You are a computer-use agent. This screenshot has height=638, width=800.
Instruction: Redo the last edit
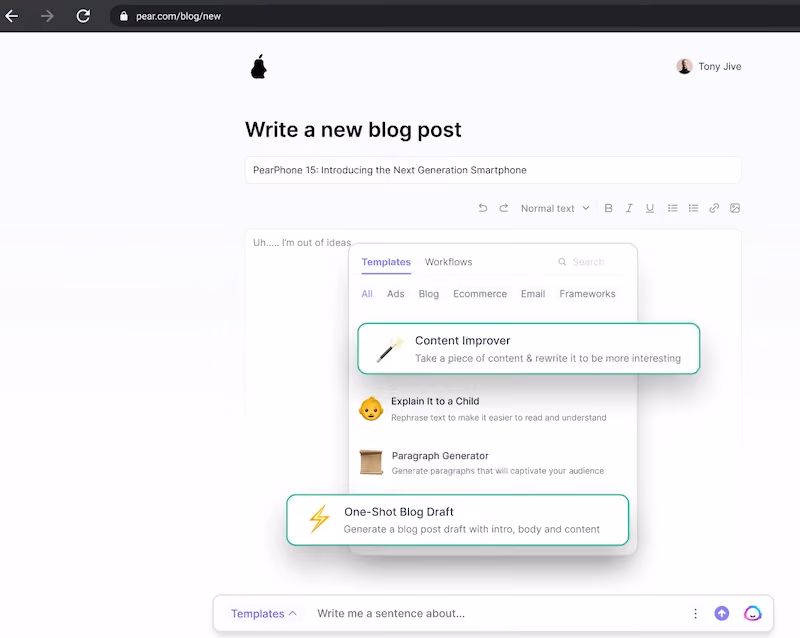[x=504, y=208]
